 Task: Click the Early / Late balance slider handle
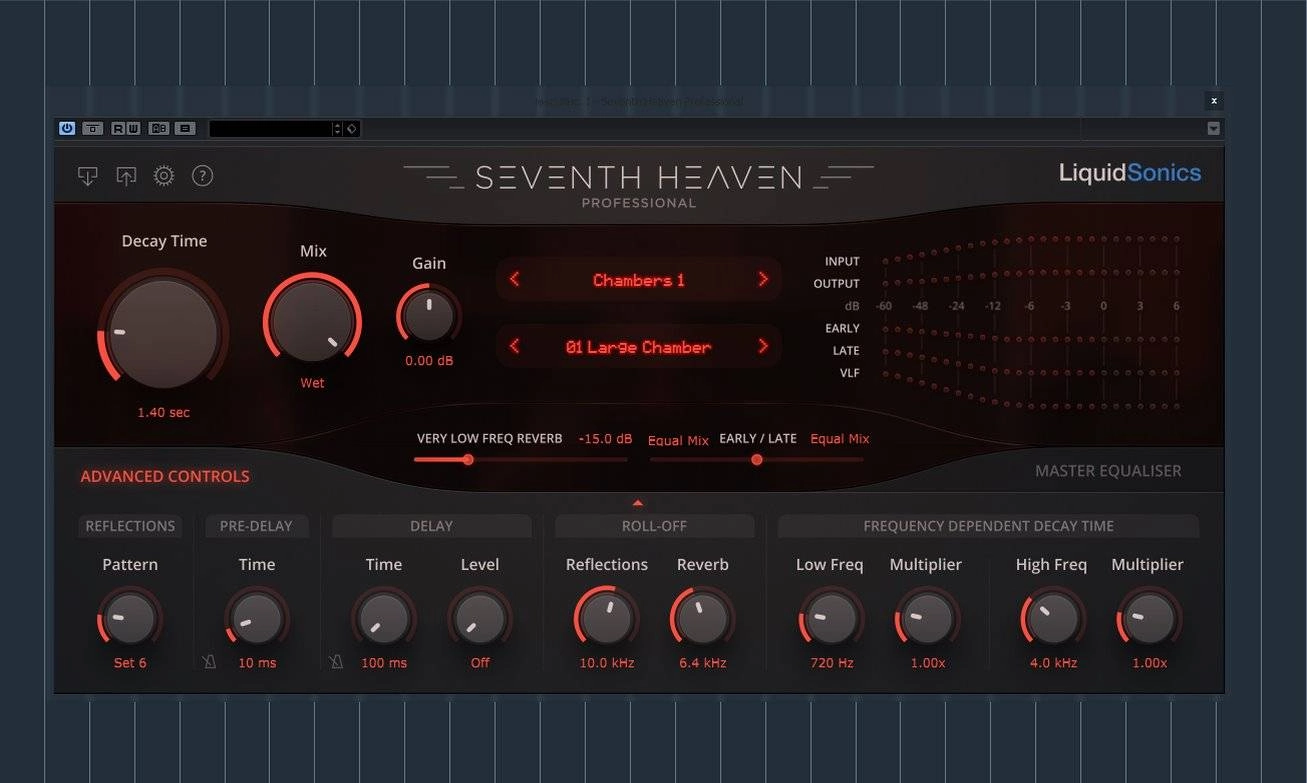[757, 460]
